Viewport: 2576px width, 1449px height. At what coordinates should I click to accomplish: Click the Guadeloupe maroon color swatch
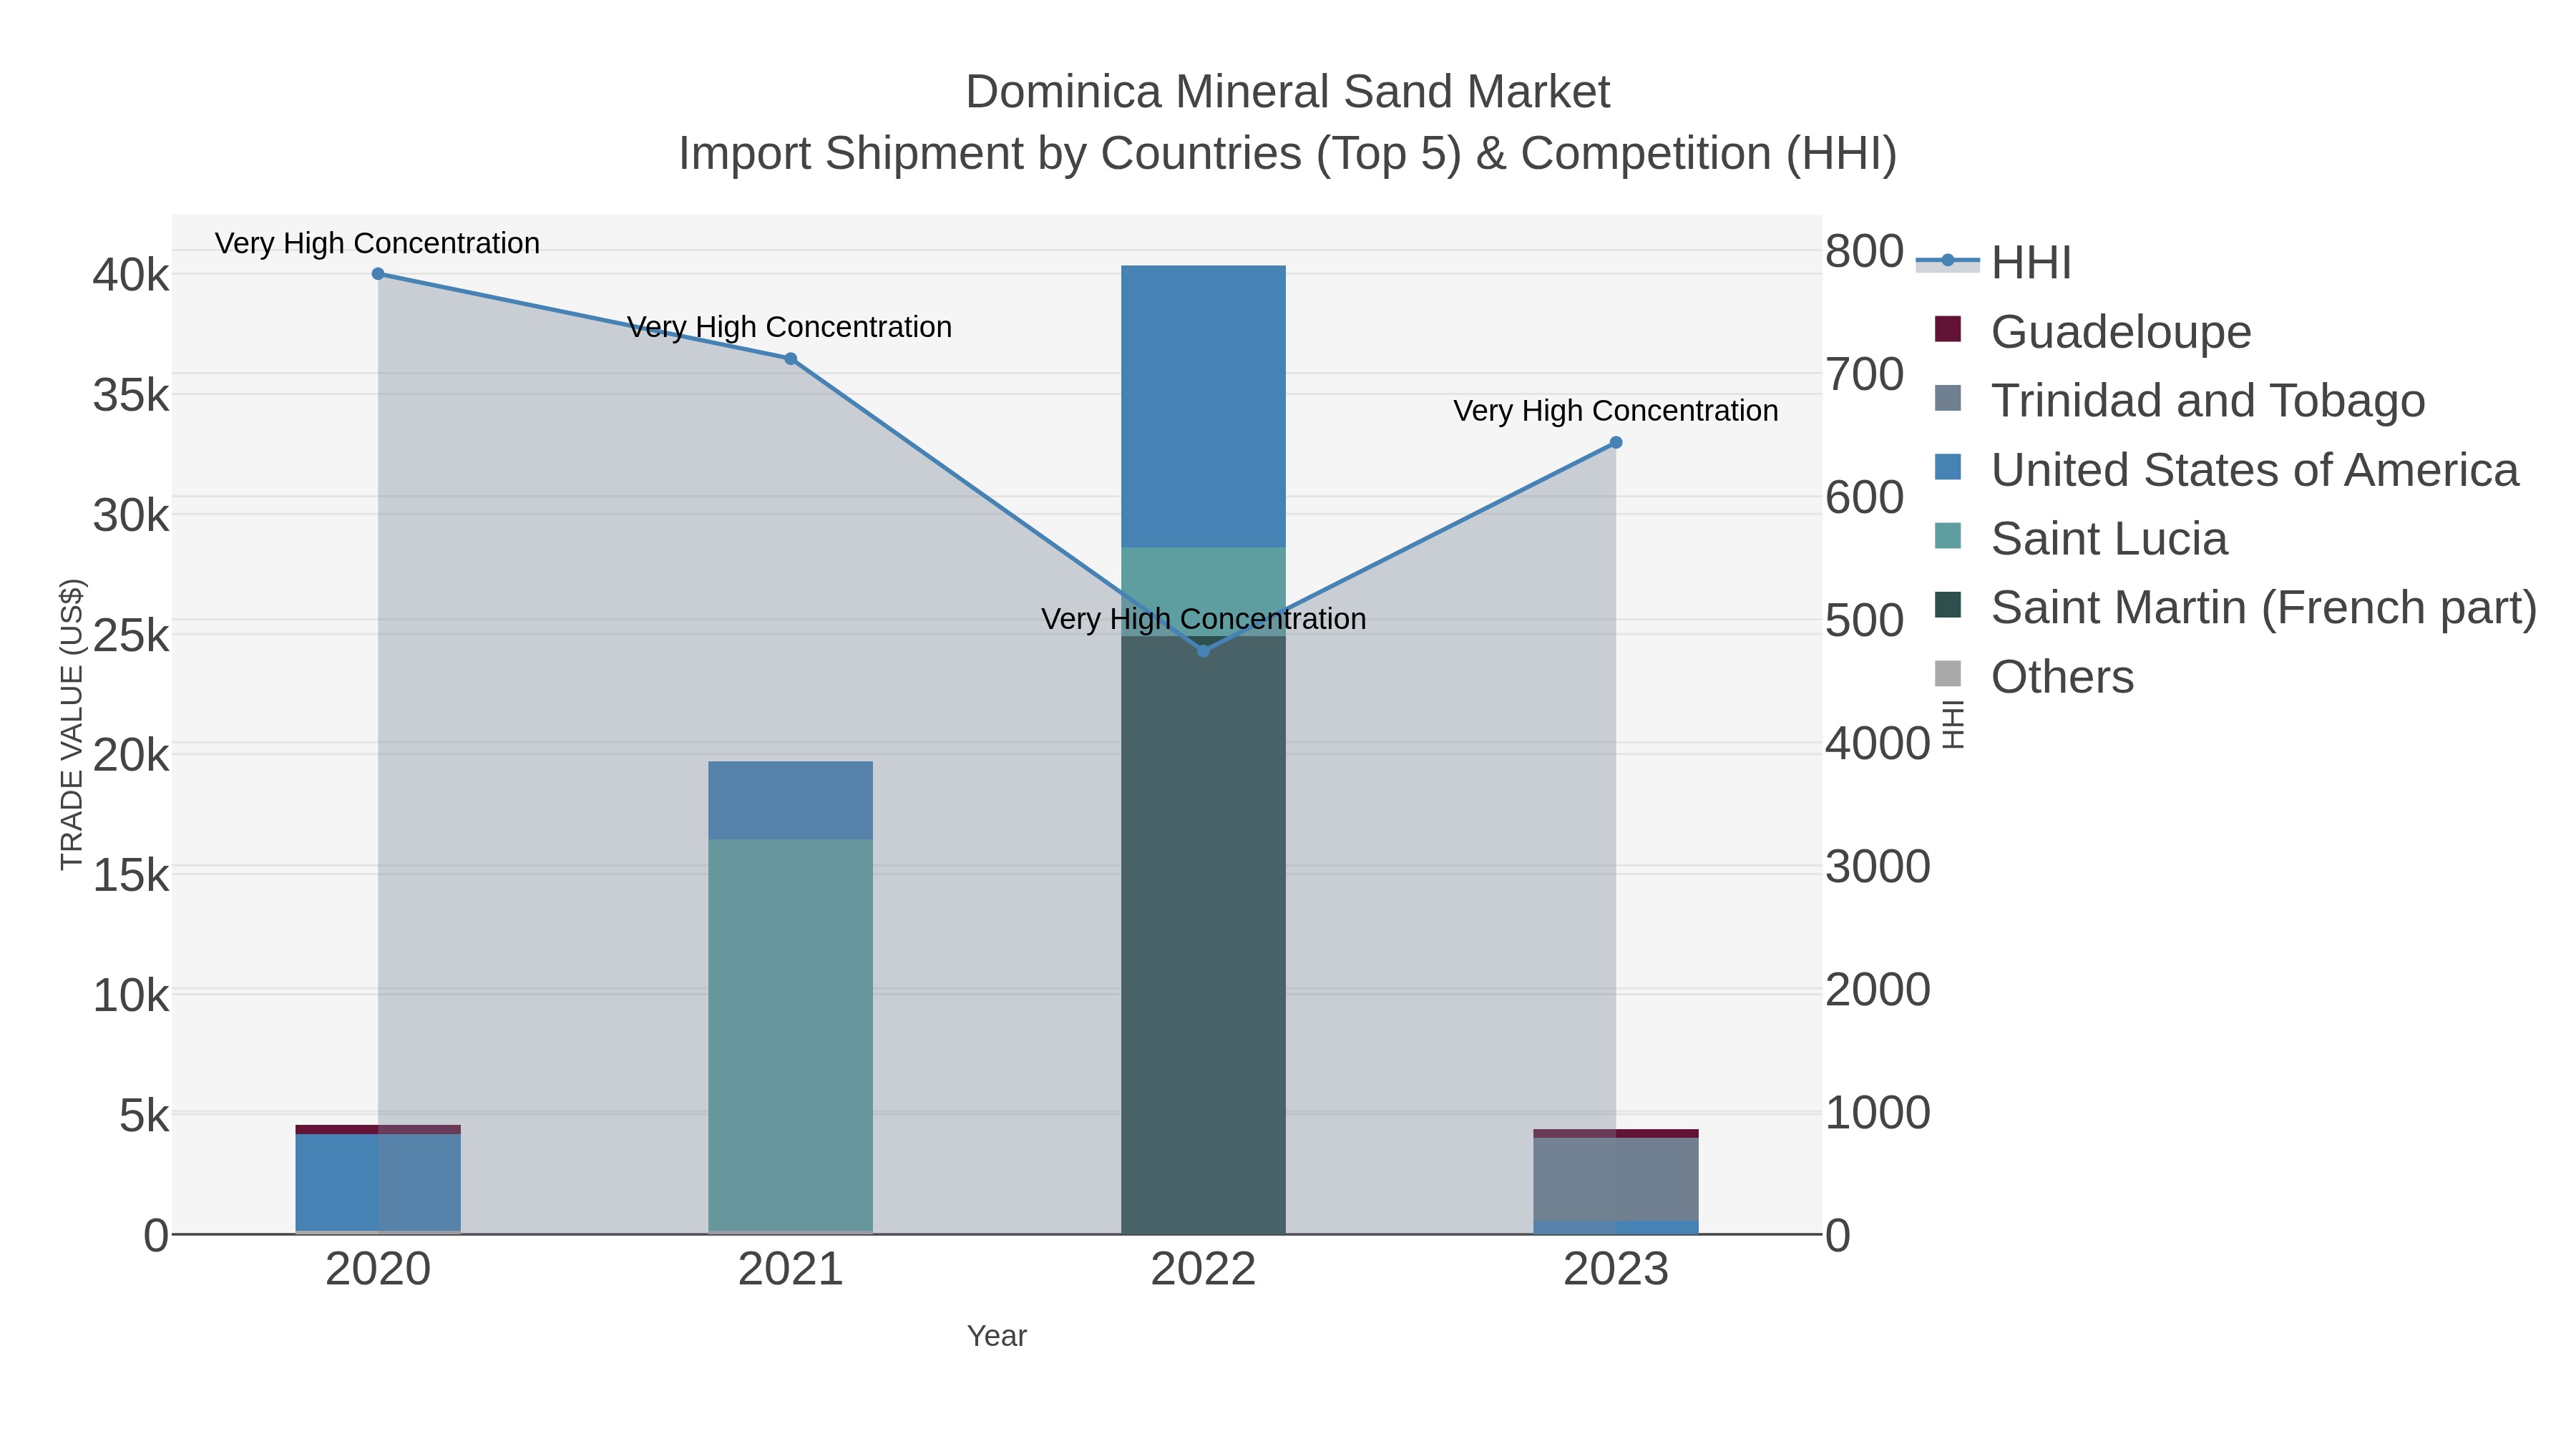[1948, 329]
